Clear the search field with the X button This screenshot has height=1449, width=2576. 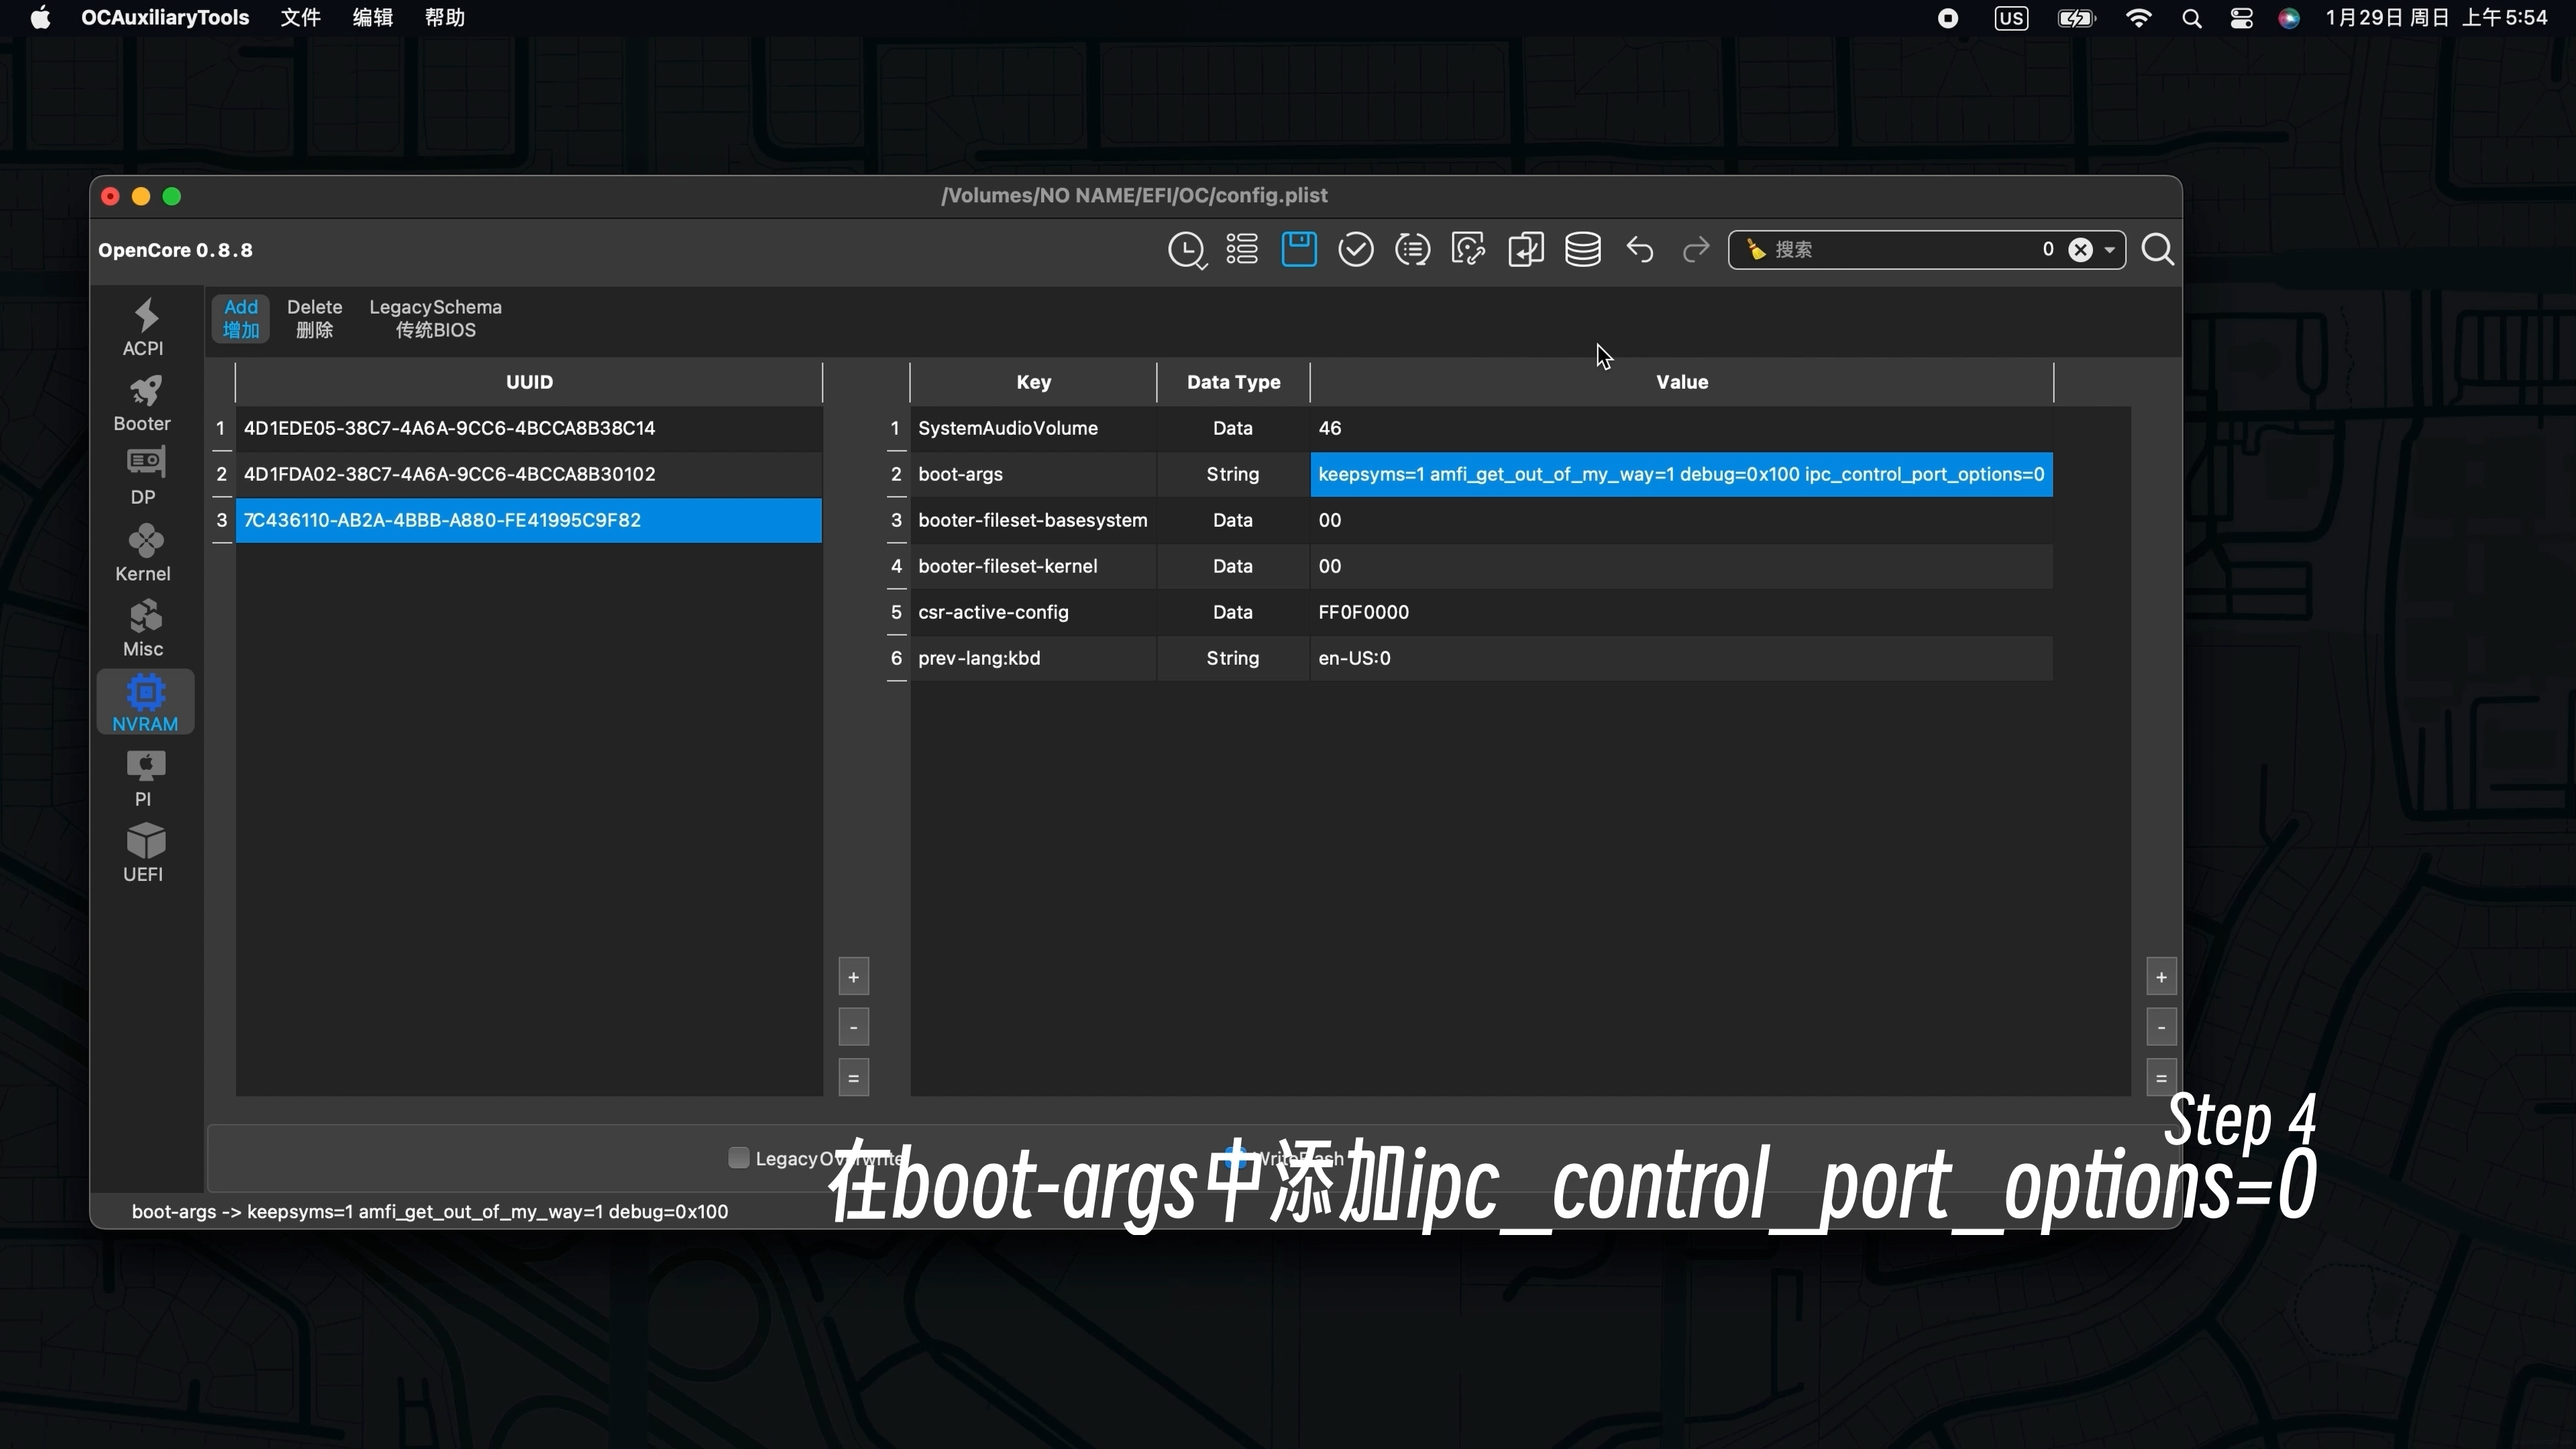click(x=2080, y=250)
